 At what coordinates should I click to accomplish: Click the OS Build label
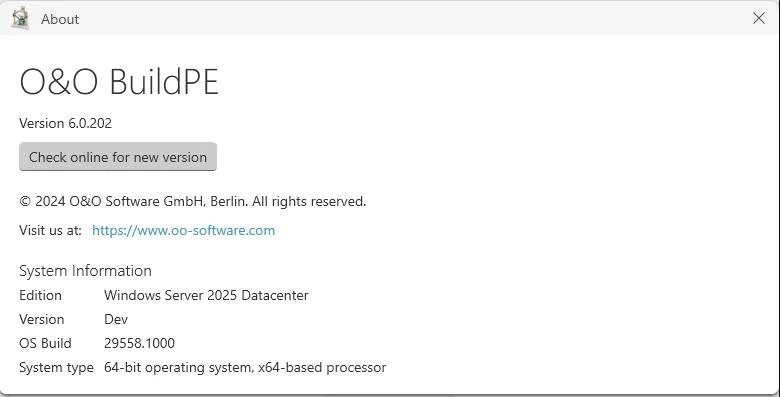tap(45, 343)
